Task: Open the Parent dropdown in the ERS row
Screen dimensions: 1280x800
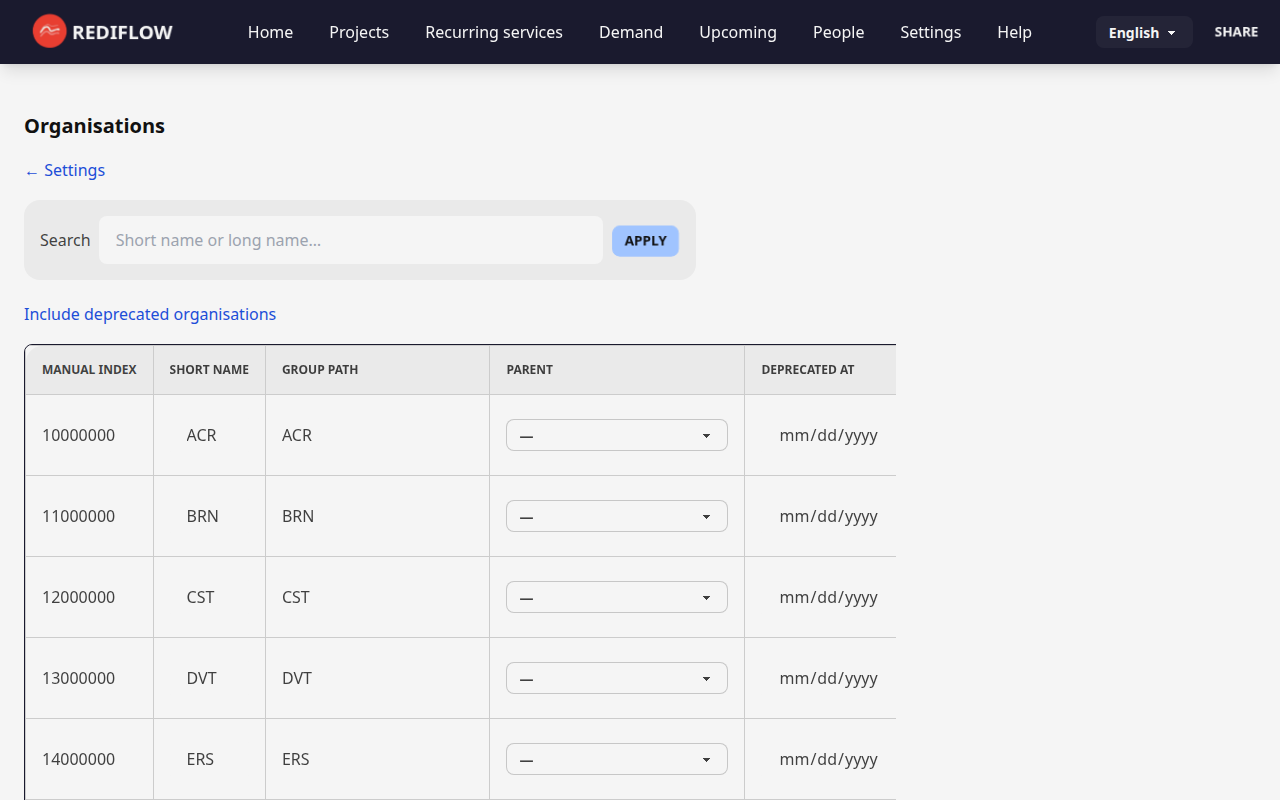Action: point(616,758)
